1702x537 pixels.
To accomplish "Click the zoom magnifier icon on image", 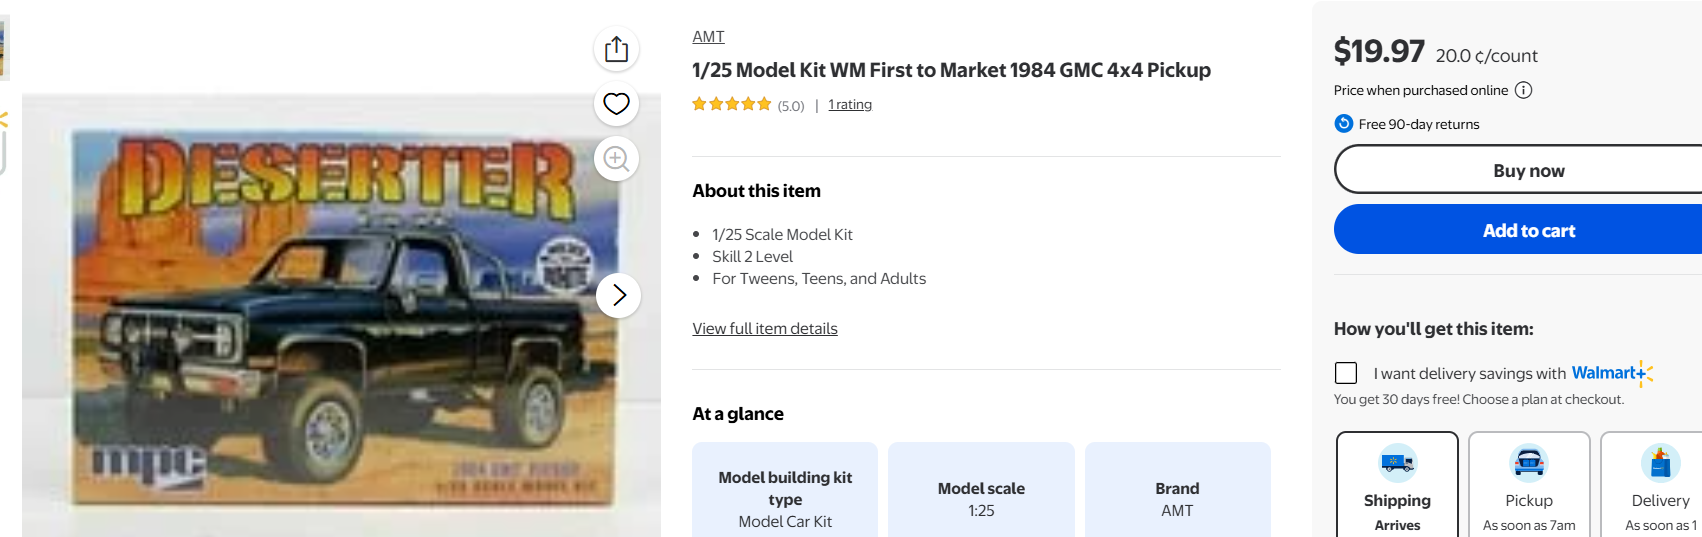I will pos(617,158).
